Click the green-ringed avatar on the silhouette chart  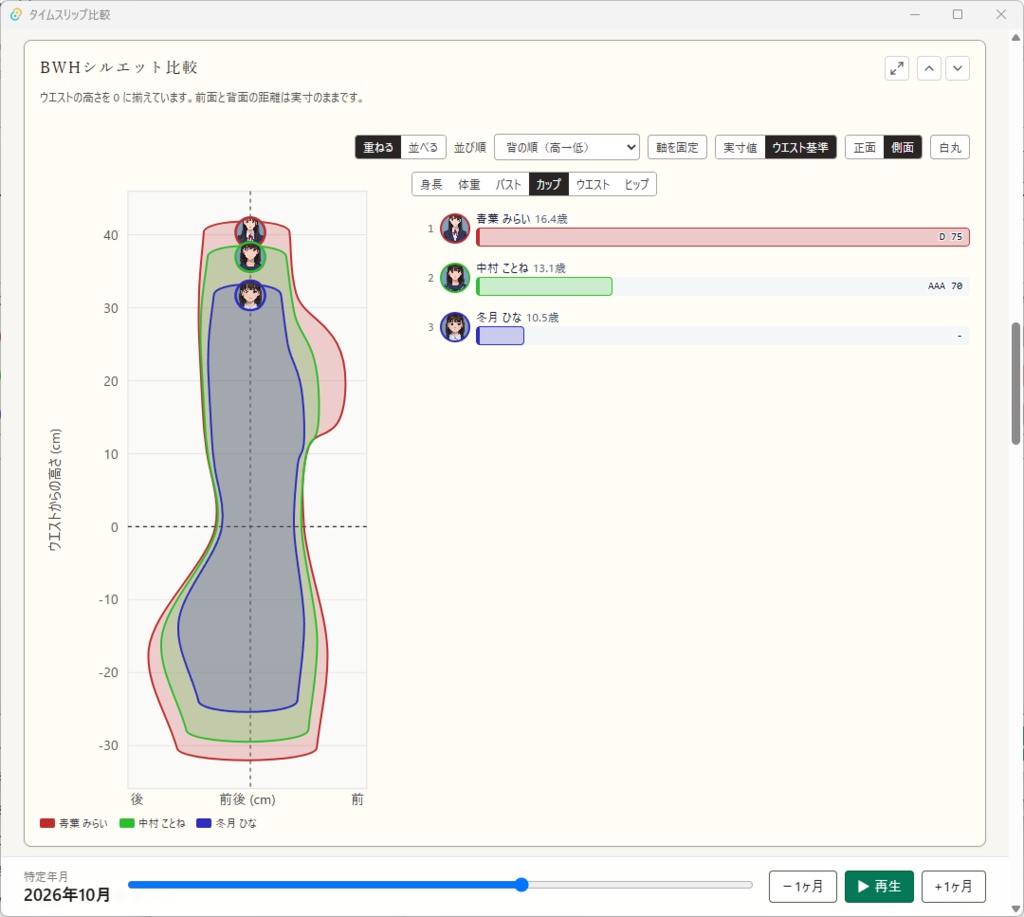coord(250,257)
